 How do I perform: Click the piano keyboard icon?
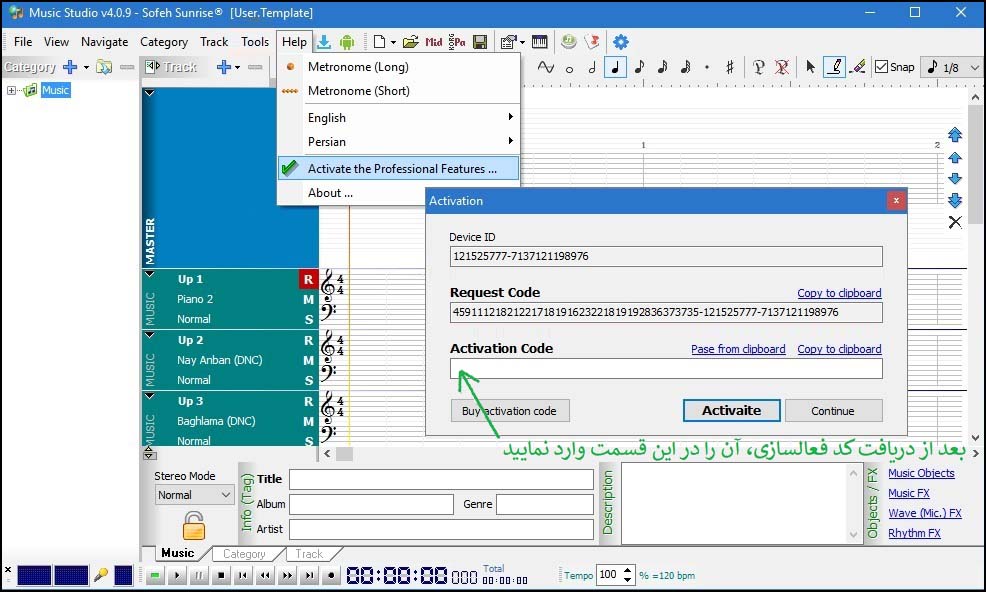[x=540, y=42]
